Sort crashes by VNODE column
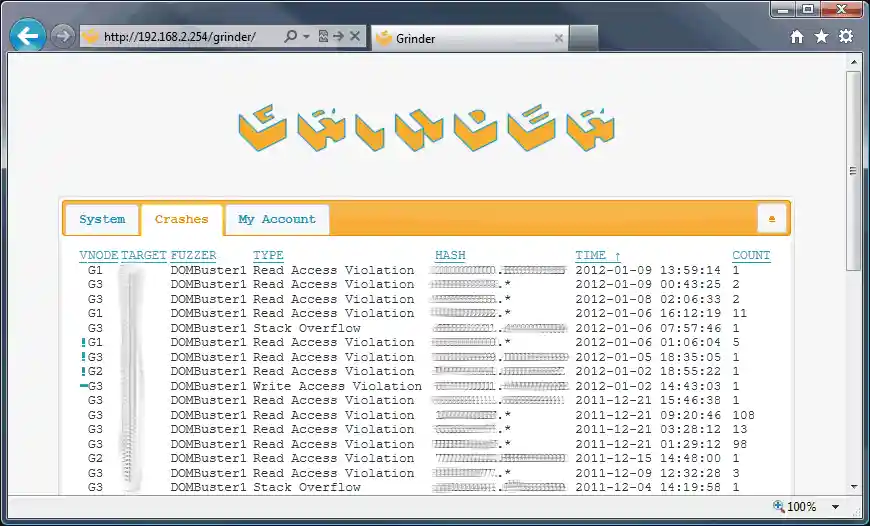 click(99, 255)
